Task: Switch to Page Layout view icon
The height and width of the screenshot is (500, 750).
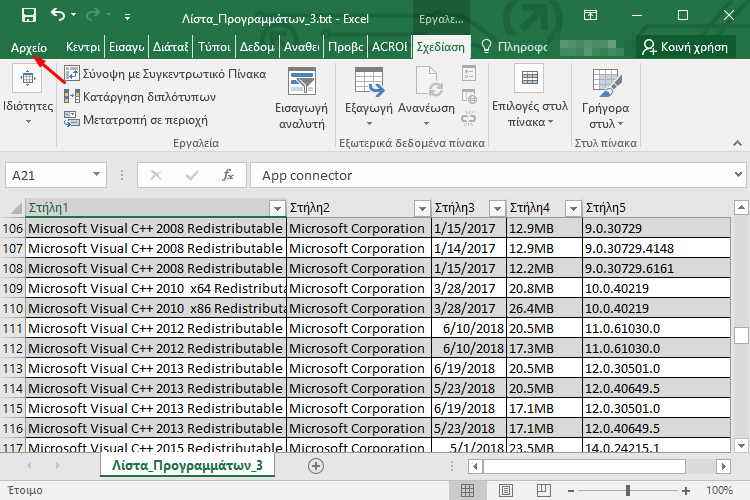Action: 506,490
